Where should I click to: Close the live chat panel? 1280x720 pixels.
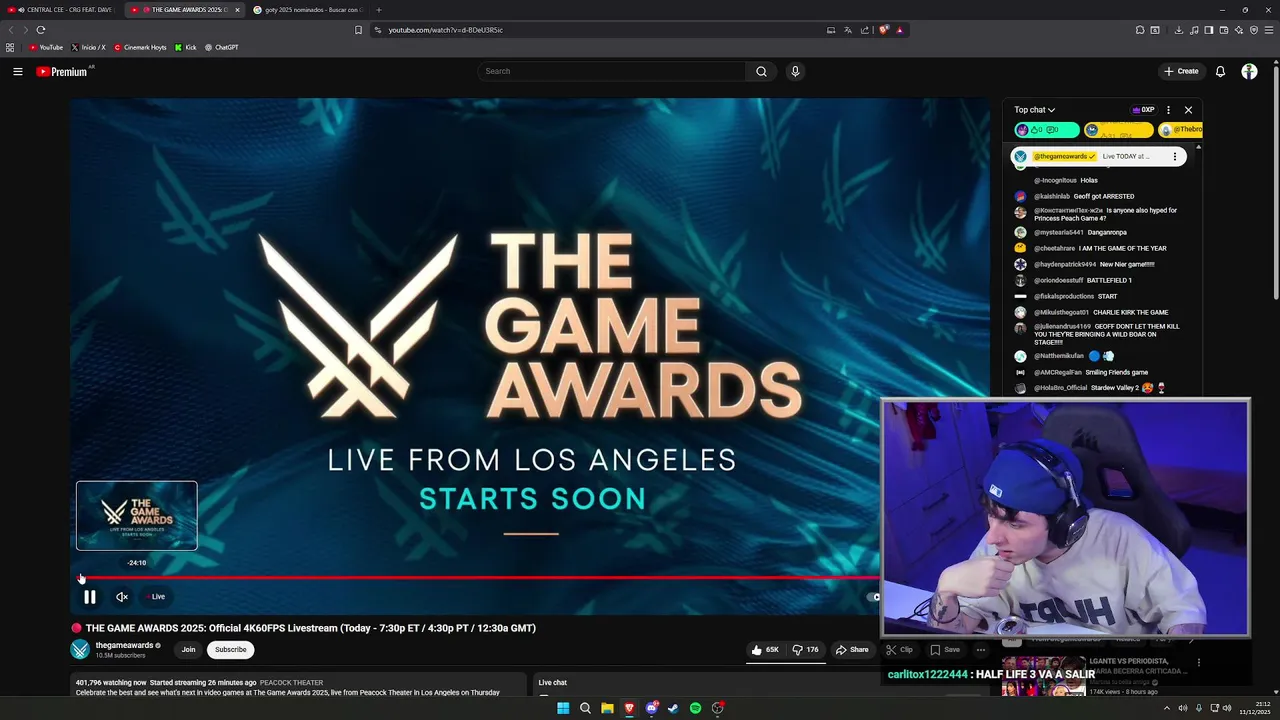pos(1188,110)
